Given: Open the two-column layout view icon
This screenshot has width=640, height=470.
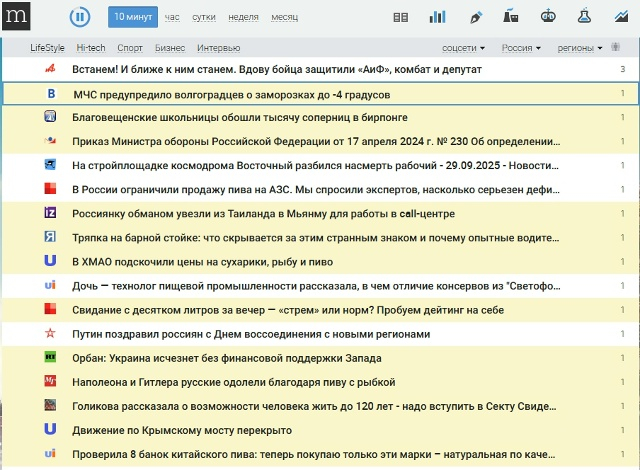Looking at the screenshot, I should click(x=401, y=17).
